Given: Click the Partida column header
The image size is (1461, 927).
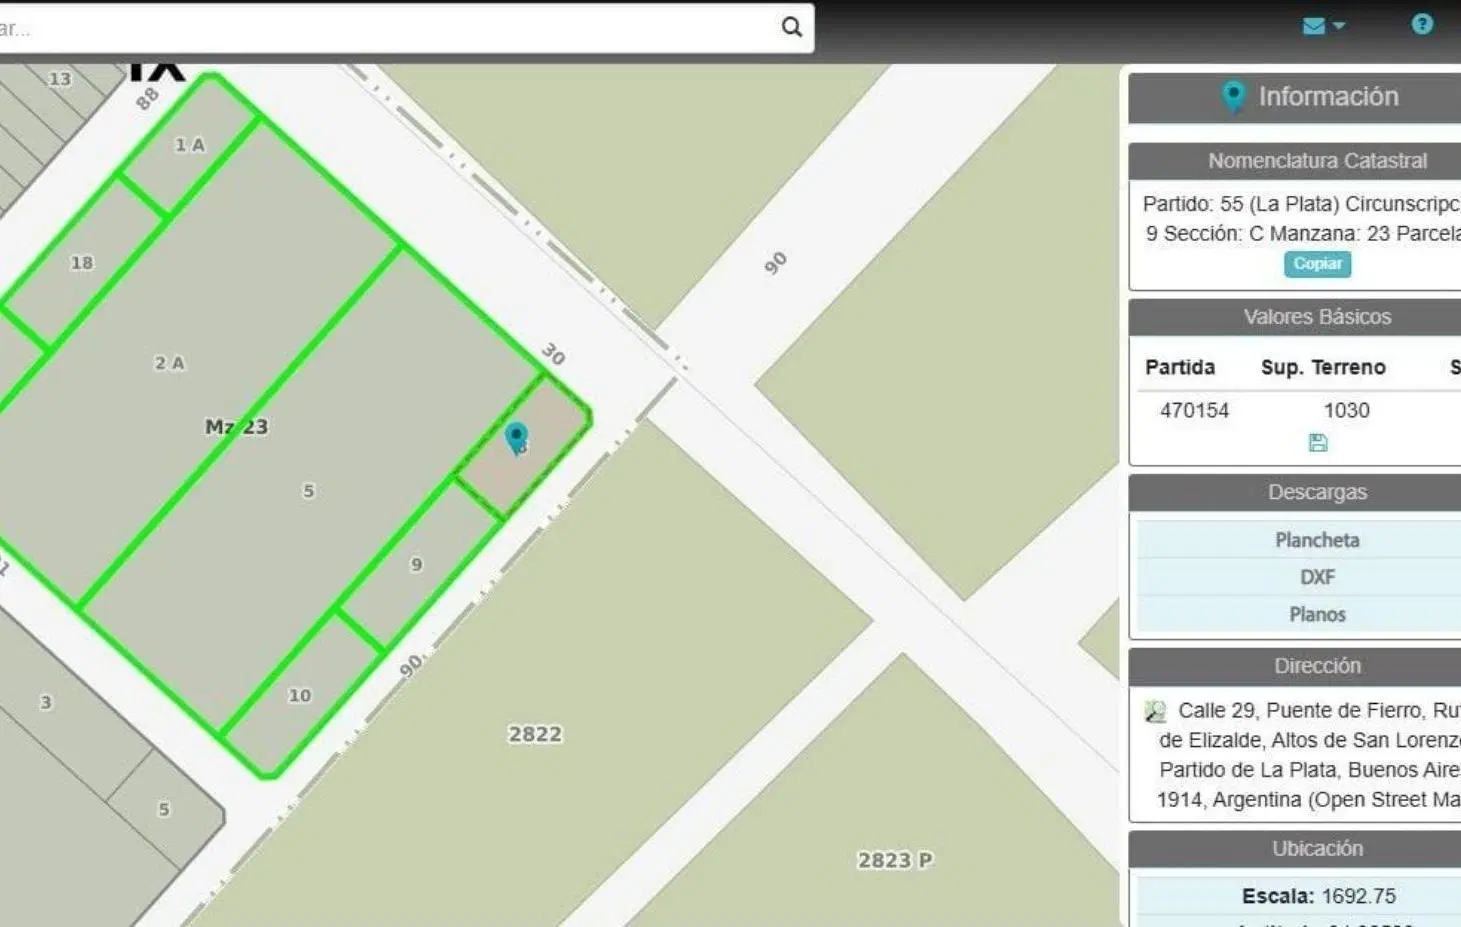Looking at the screenshot, I should [x=1180, y=367].
